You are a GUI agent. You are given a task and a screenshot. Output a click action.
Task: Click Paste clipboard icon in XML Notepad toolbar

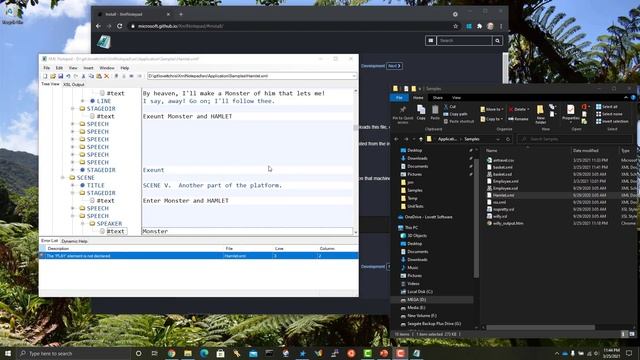pos(99,76)
